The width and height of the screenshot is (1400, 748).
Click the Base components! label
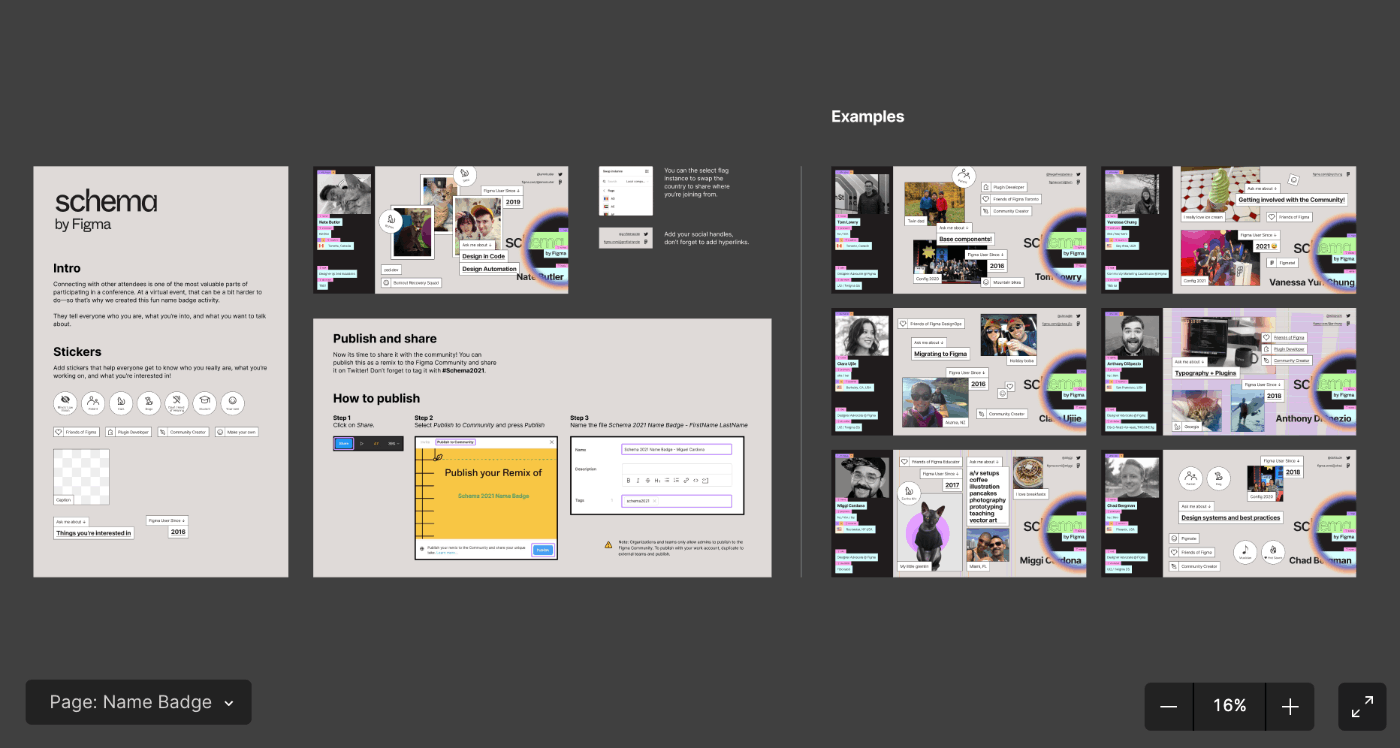[965, 239]
